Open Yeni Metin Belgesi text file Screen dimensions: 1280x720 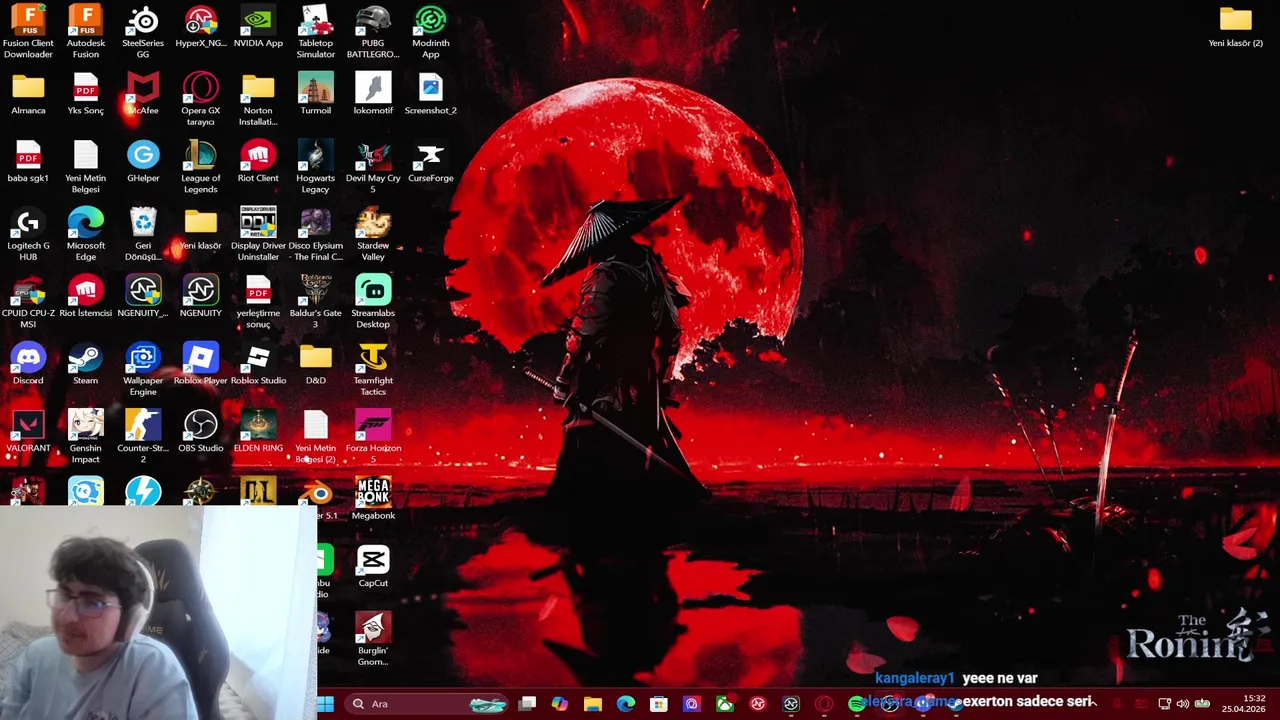[85, 166]
